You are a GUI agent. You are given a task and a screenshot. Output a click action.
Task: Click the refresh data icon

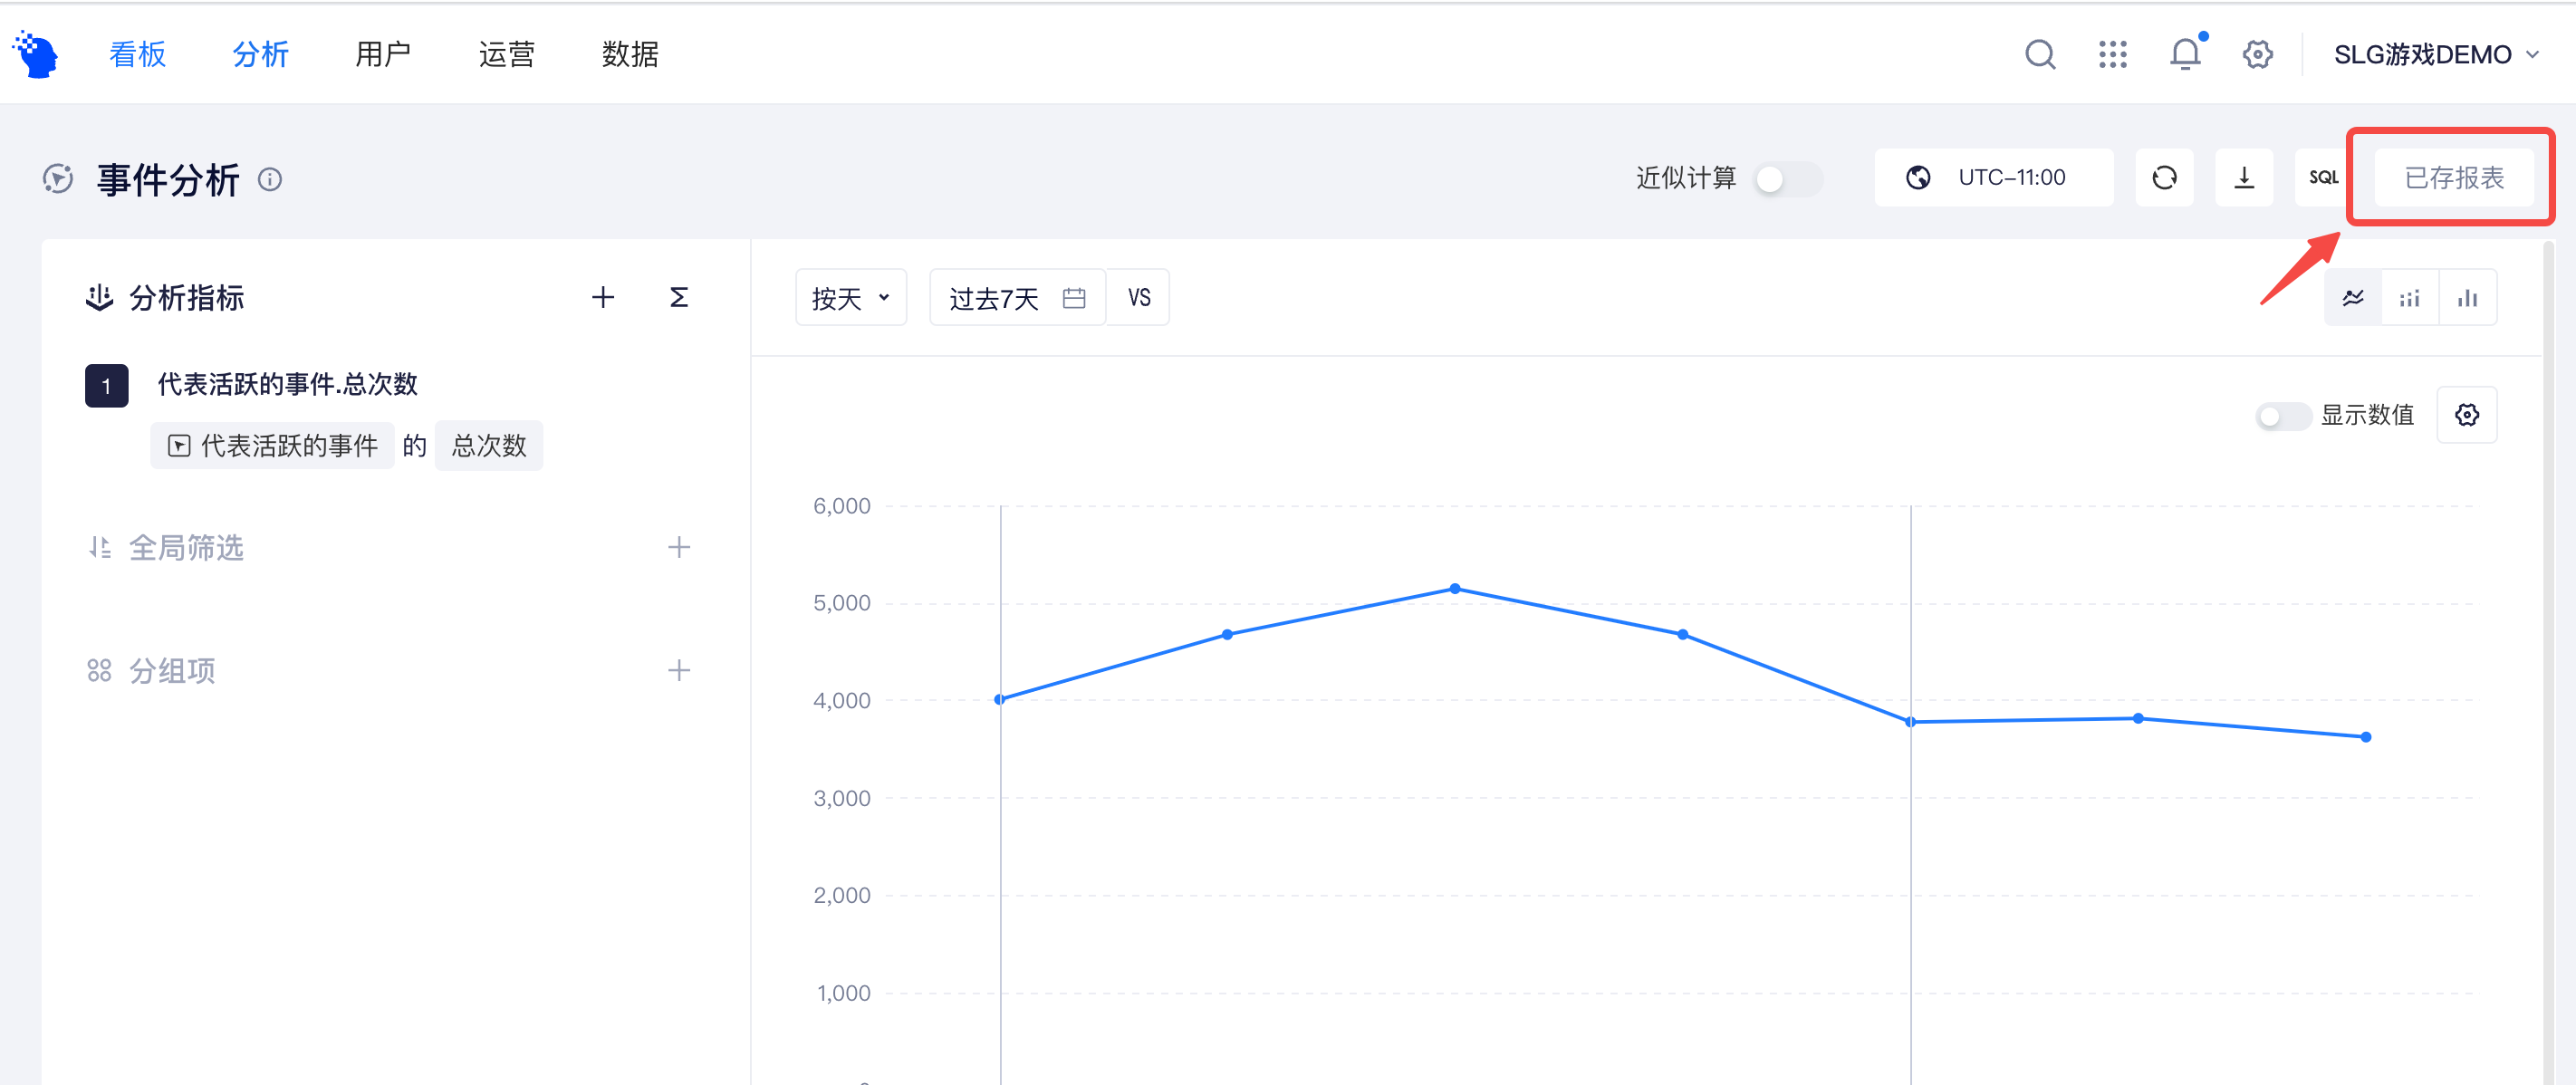point(2164,178)
